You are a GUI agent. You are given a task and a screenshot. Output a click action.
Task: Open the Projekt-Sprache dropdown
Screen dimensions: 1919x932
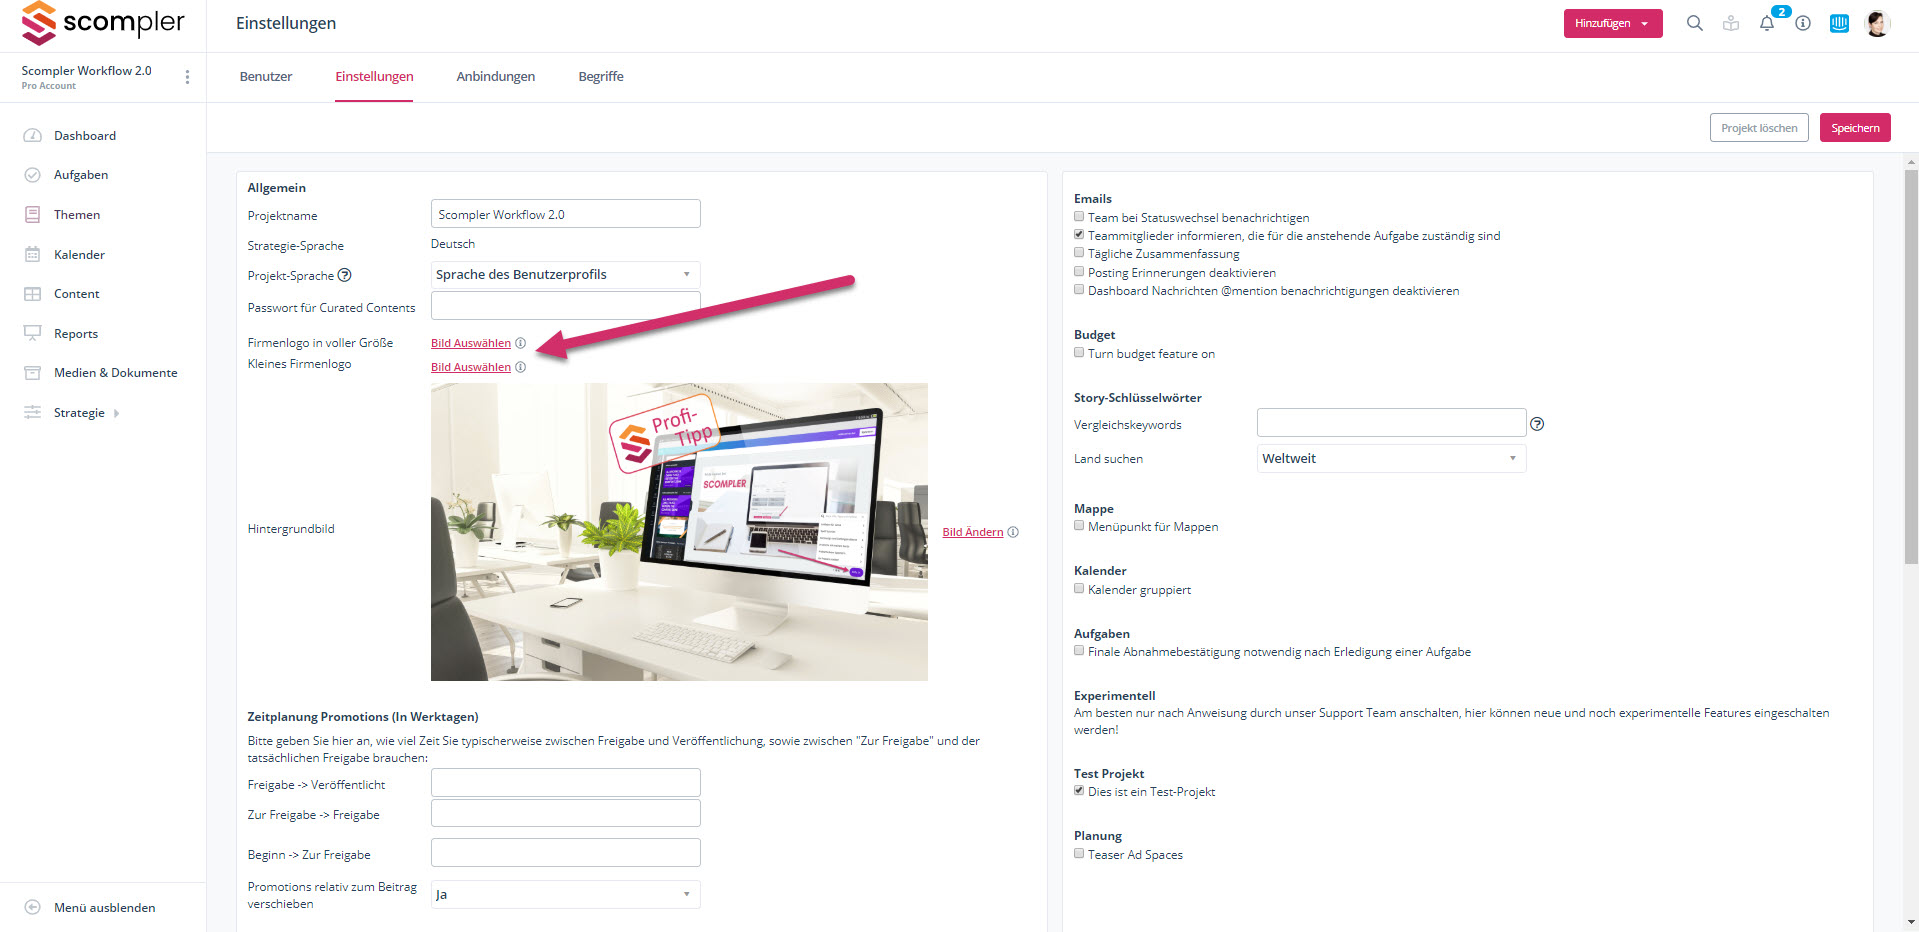tap(565, 275)
